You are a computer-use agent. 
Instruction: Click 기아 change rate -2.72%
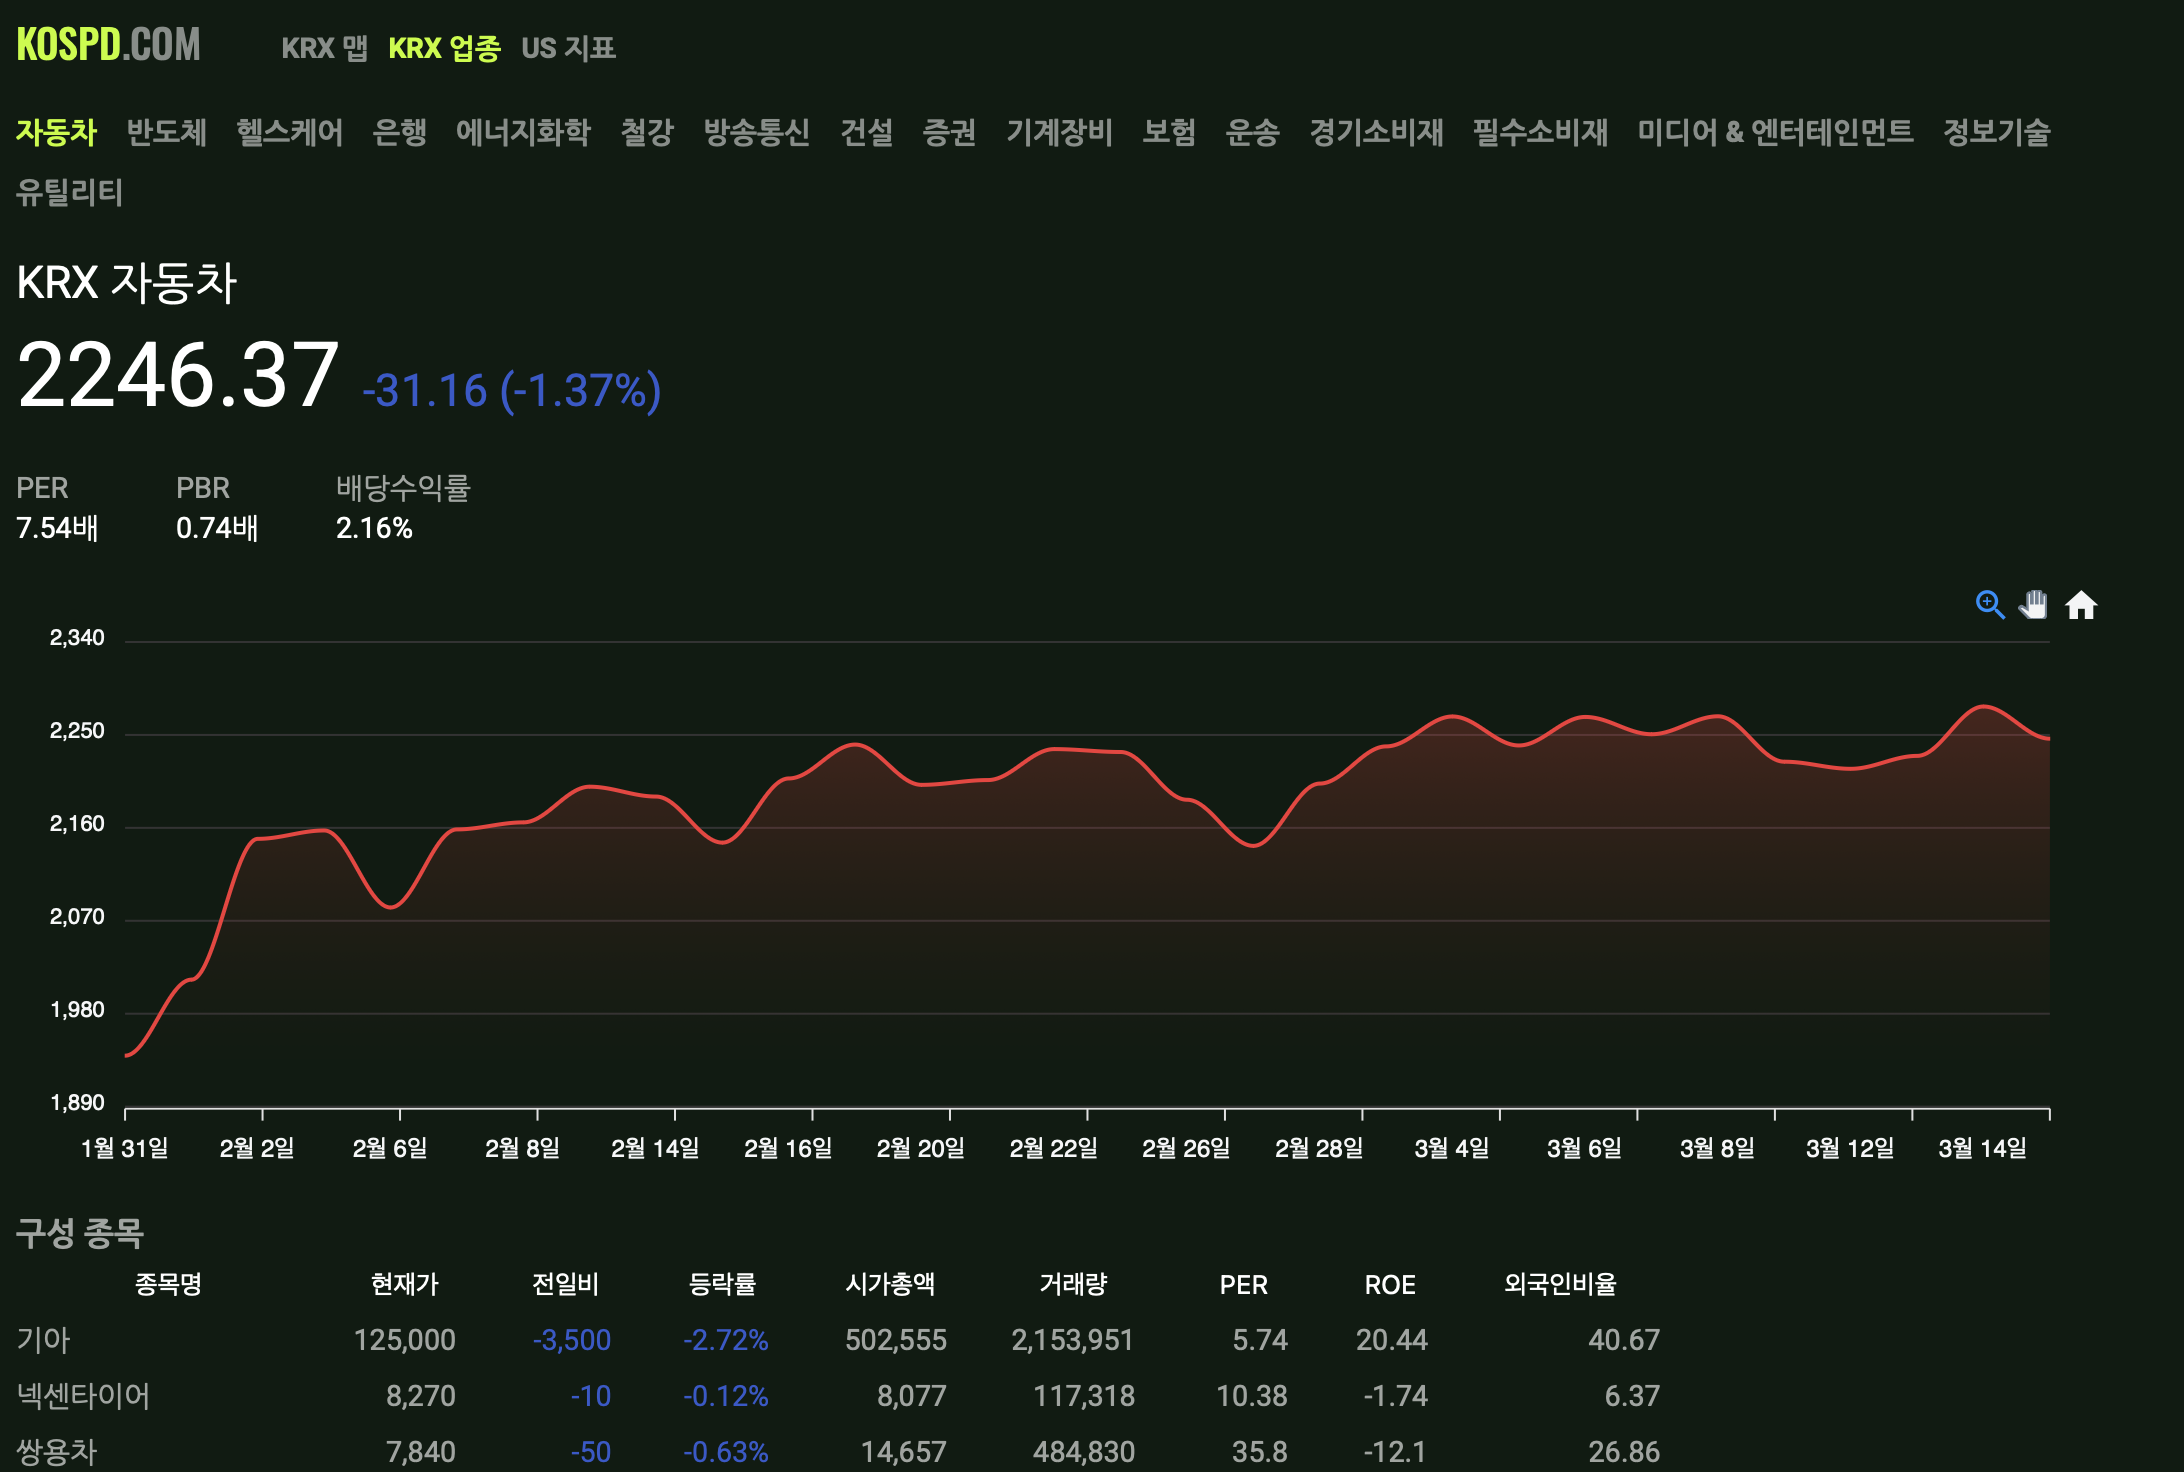725,1340
